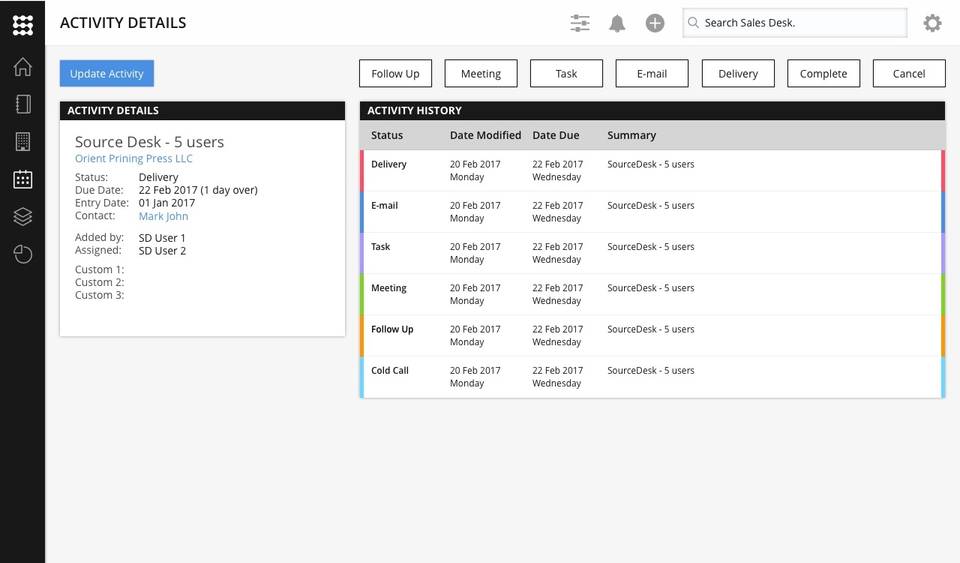Click the Task row summary text
Image resolution: width=960 pixels, height=563 pixels.
(651, 247)
